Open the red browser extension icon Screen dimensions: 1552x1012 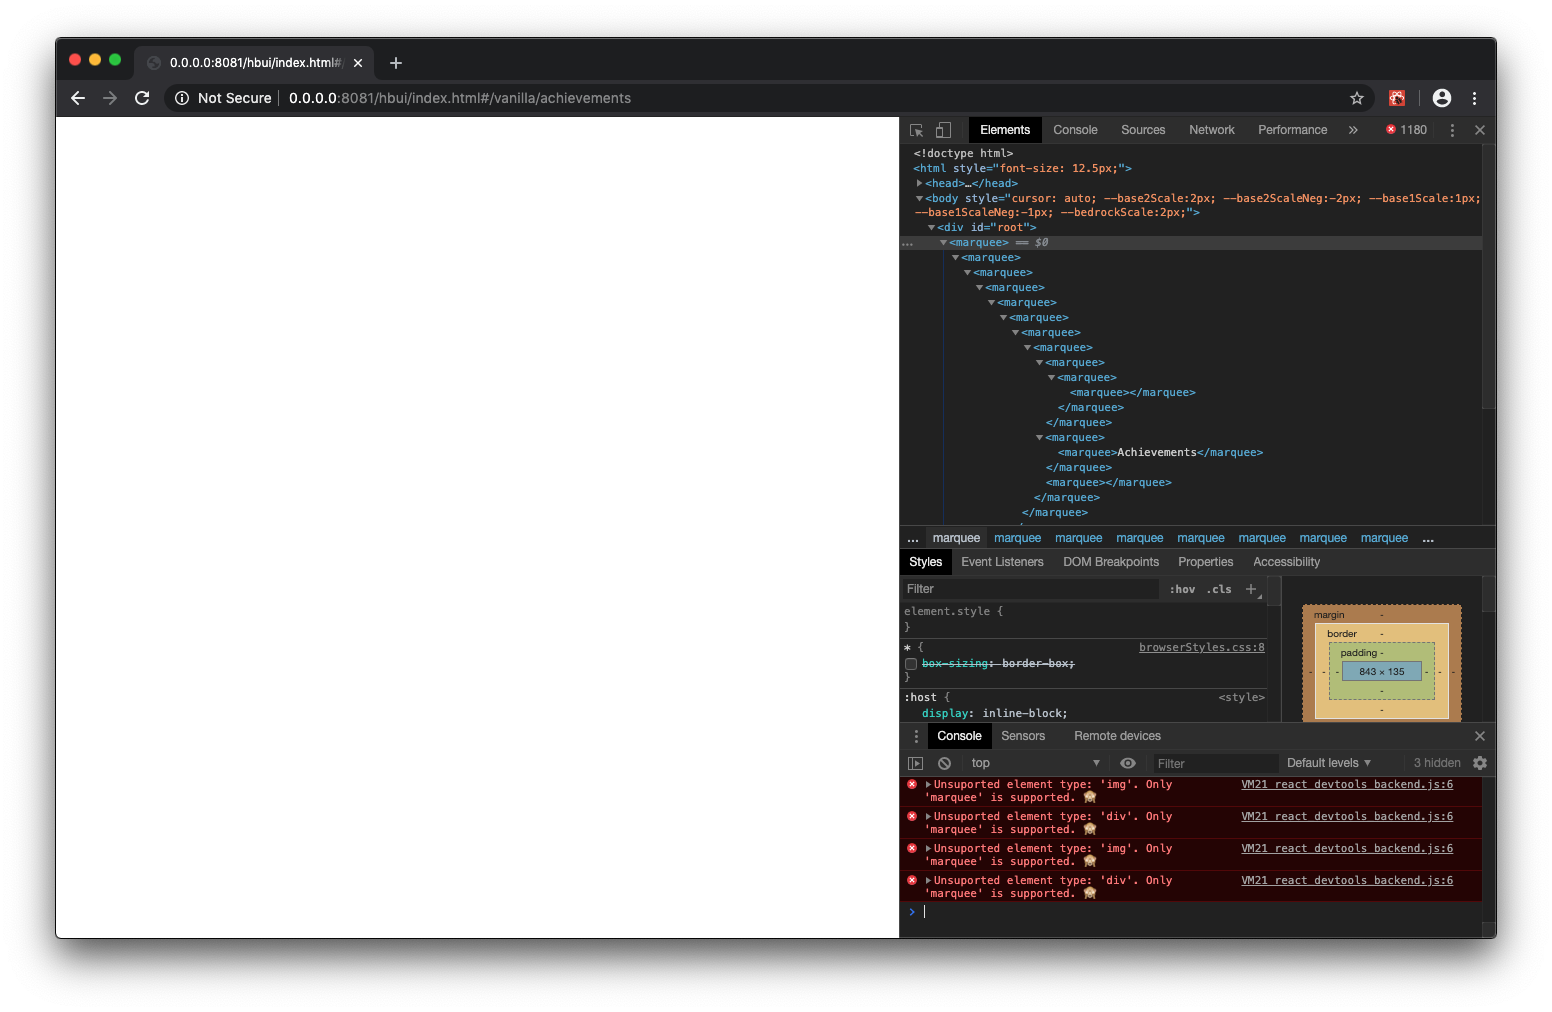1397,98
